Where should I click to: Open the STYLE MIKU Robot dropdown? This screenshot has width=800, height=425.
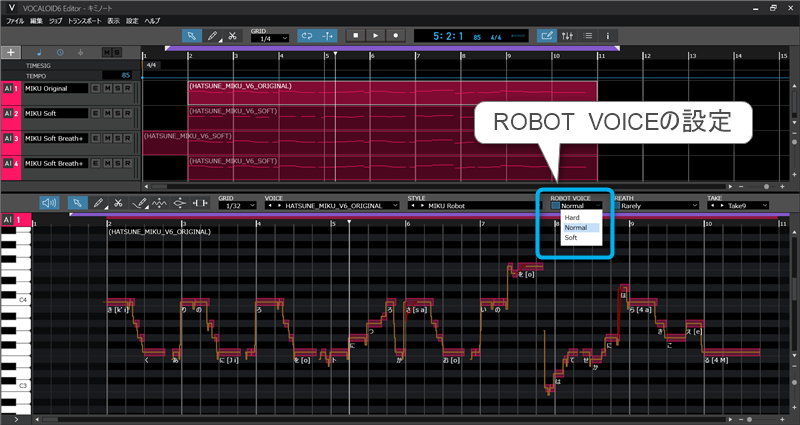(472, 206)
